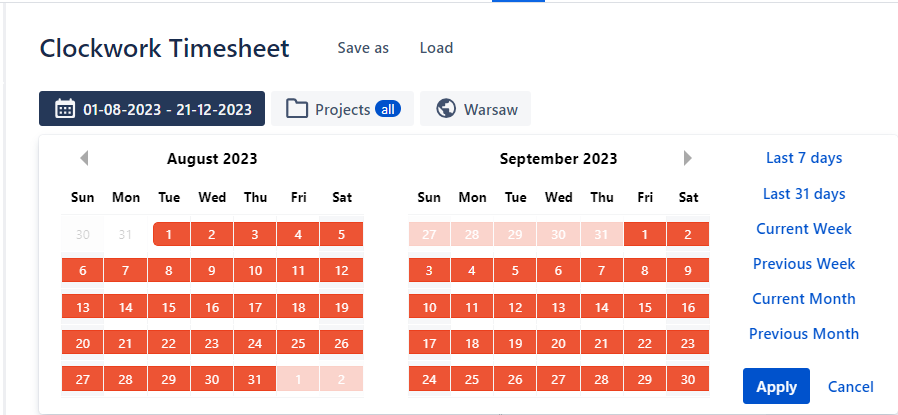Go to previous month with left arrow

click(85, 158)
